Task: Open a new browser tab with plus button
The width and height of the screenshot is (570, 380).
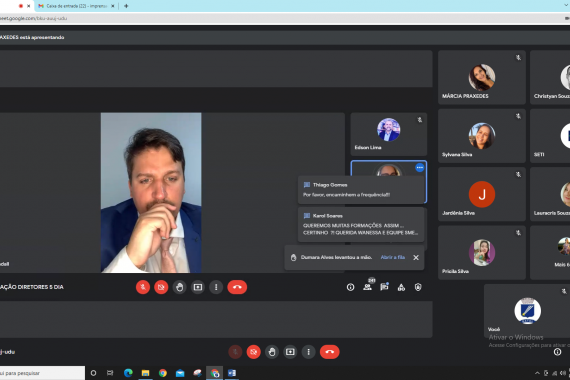Action: click(x=126, y=6)
